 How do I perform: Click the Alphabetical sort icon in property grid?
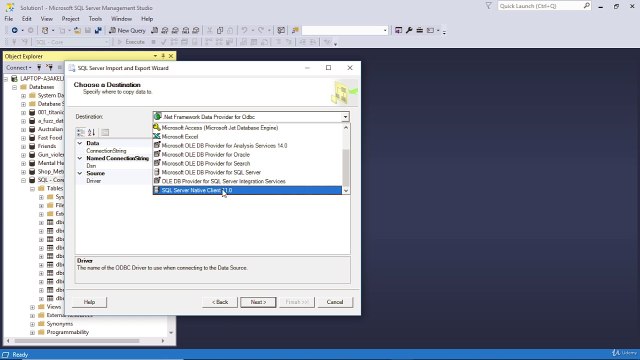(91, 132)
